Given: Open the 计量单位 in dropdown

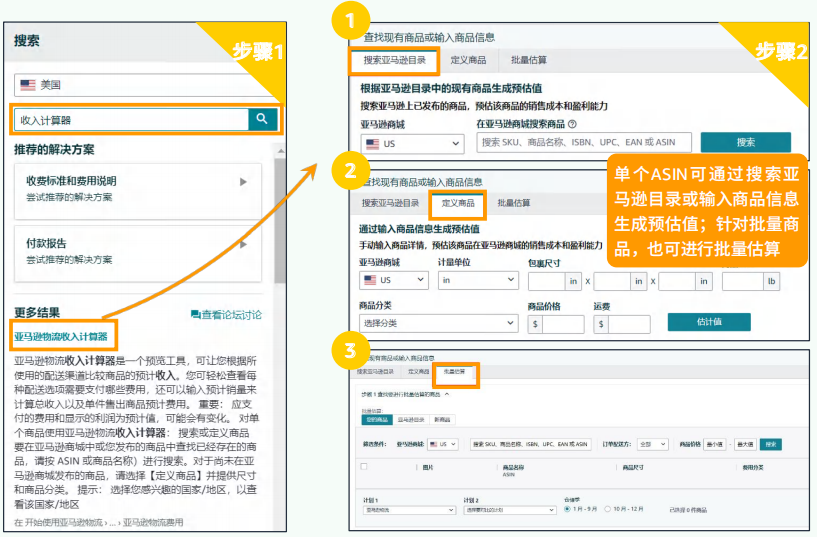Looking at the screenshot, I should (x=478, y=280).
